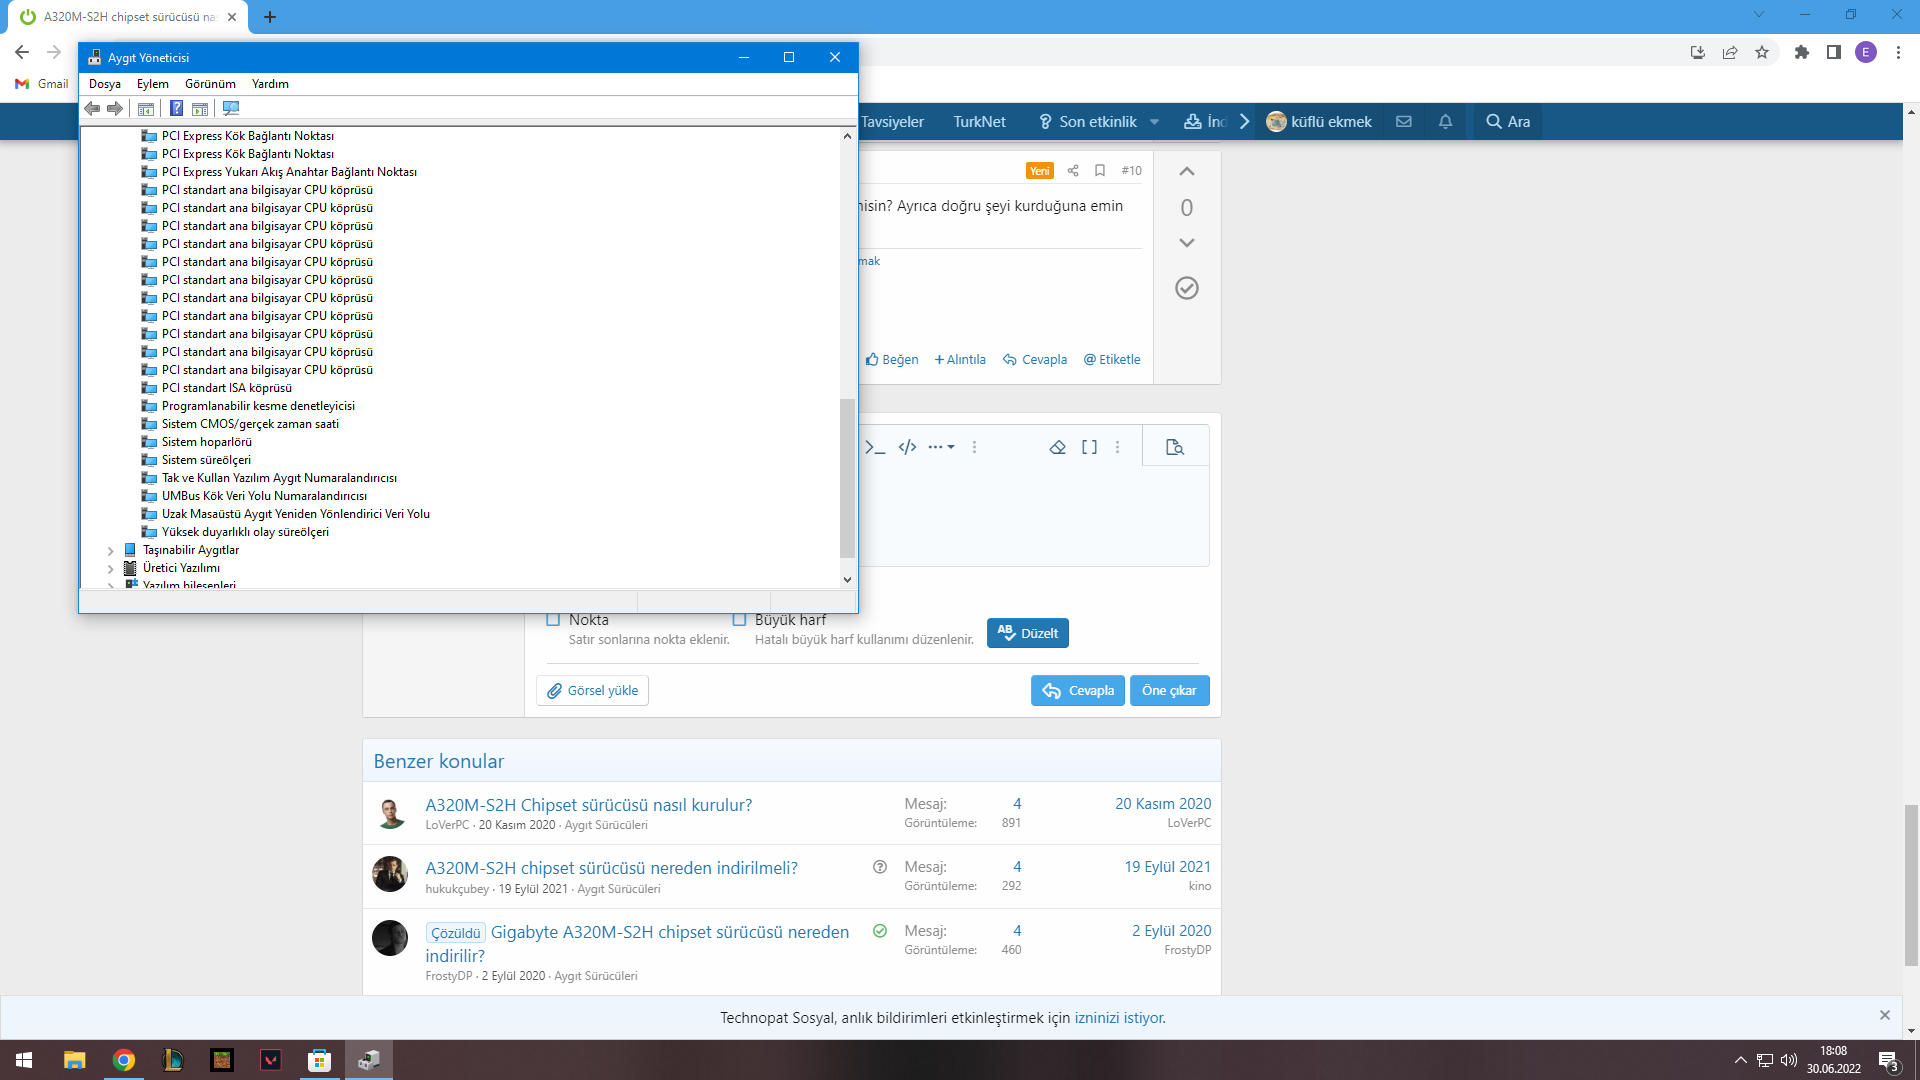Viewport: 1920px width, 1080px height.
Task: Mark post as solution checkmark icon
Action: click(1186, 288)
